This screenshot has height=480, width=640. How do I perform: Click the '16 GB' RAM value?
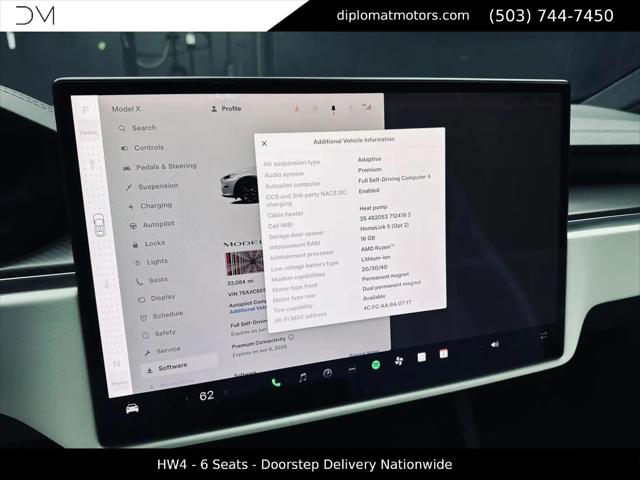368,238
